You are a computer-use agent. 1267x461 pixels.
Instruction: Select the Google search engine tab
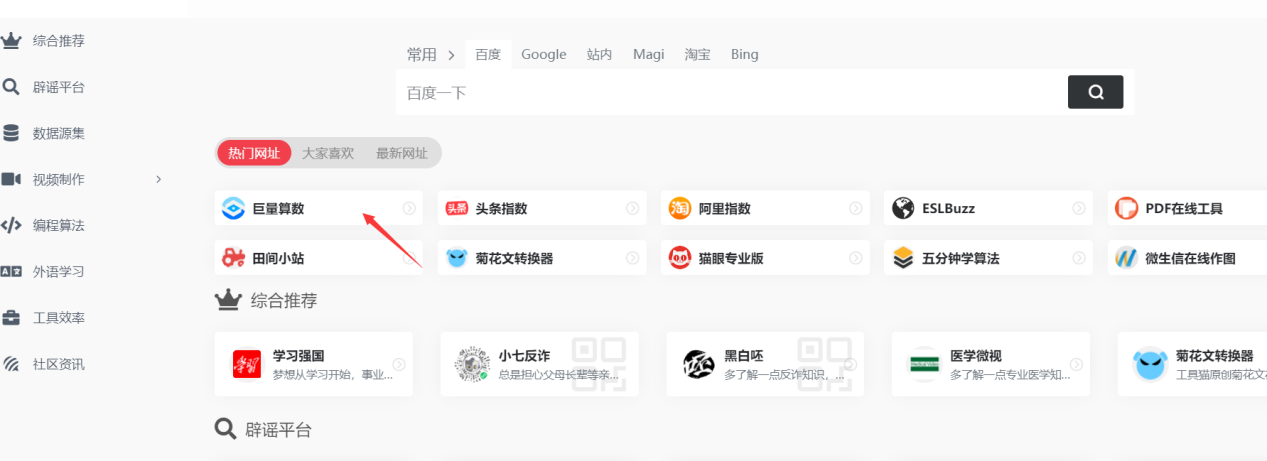pyautogui.click(x=544, y=55)
